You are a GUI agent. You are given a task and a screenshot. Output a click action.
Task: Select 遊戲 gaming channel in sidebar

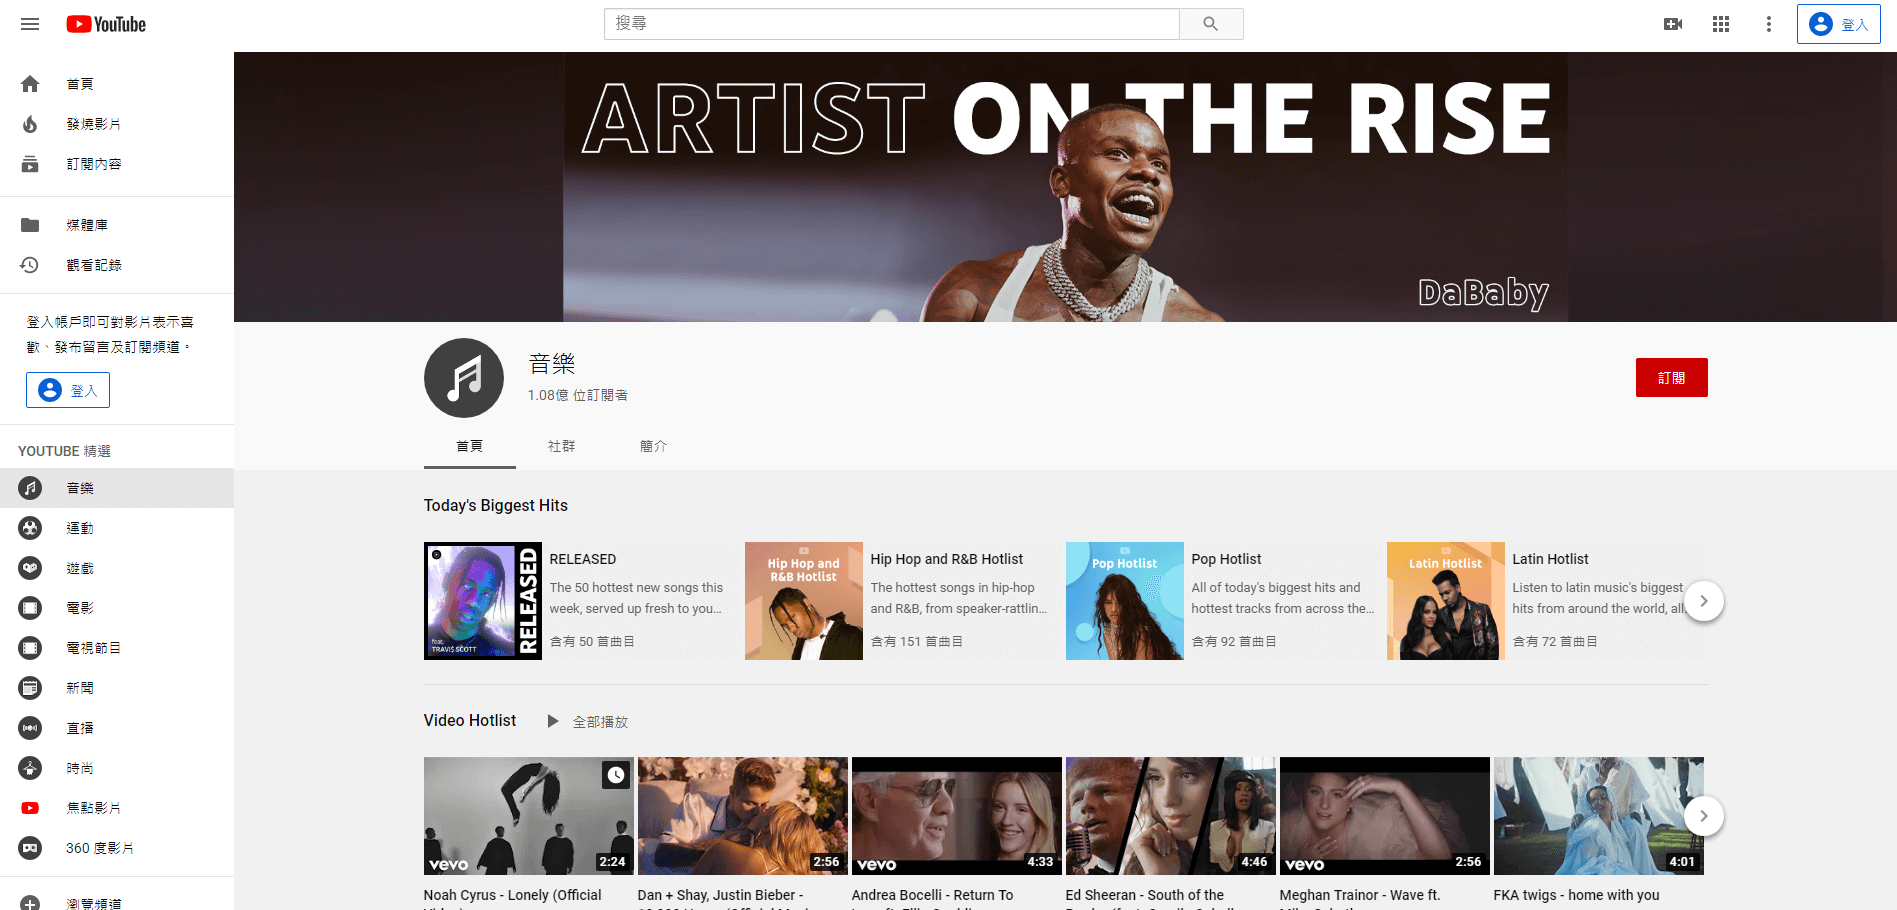[x=117, y=568]
